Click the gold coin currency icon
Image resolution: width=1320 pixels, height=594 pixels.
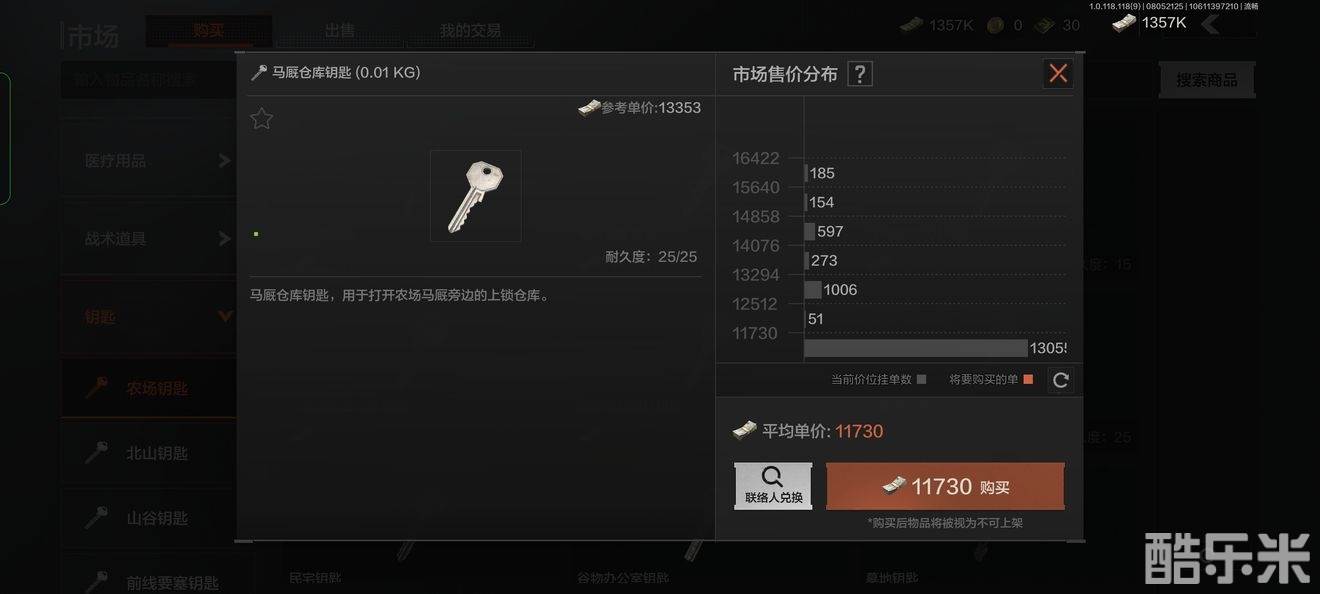click(995, 25)
